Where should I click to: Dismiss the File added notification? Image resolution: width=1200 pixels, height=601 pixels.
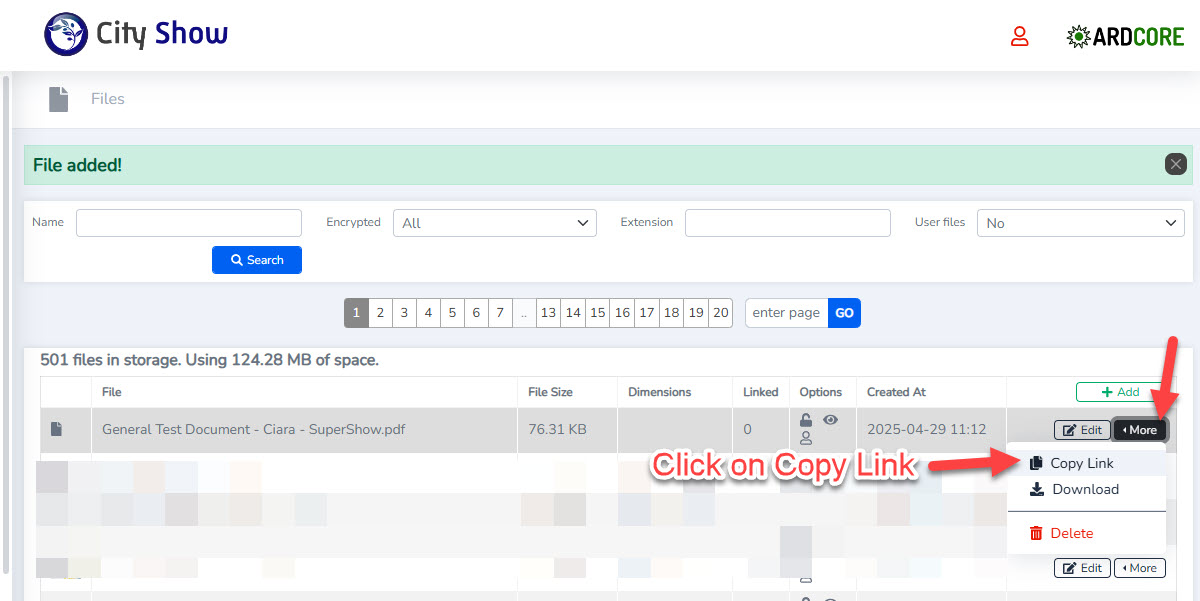(x=1175, y=164)
